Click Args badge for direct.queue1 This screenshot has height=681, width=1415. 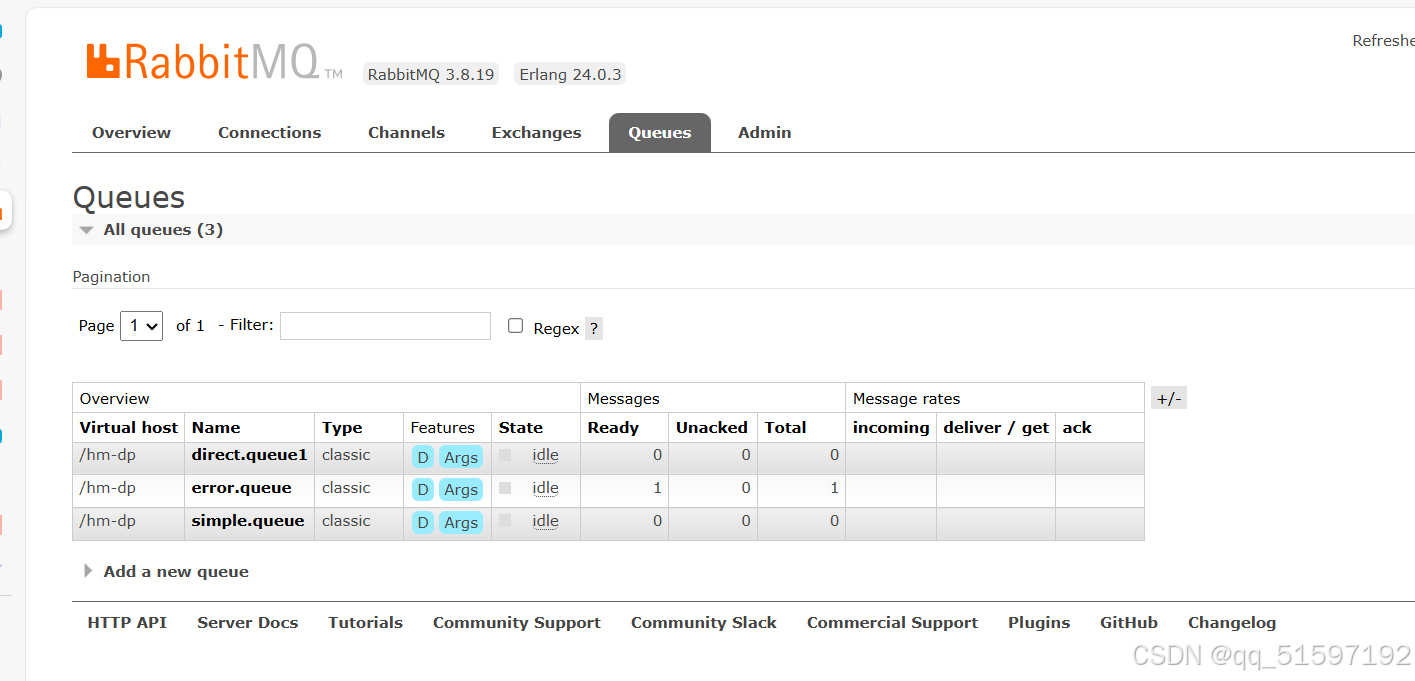(461, 457)
